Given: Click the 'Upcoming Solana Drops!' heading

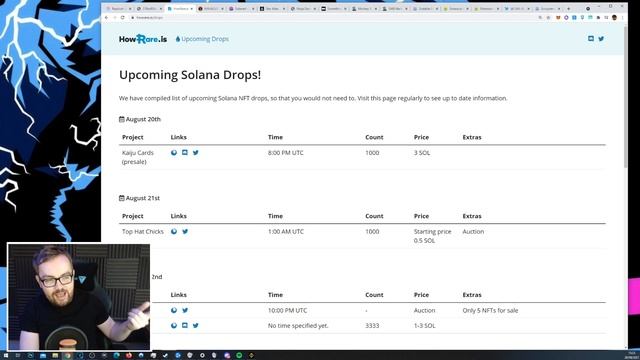Looking at the screenshot, I should pyautogui.click(x=190, y=75).
